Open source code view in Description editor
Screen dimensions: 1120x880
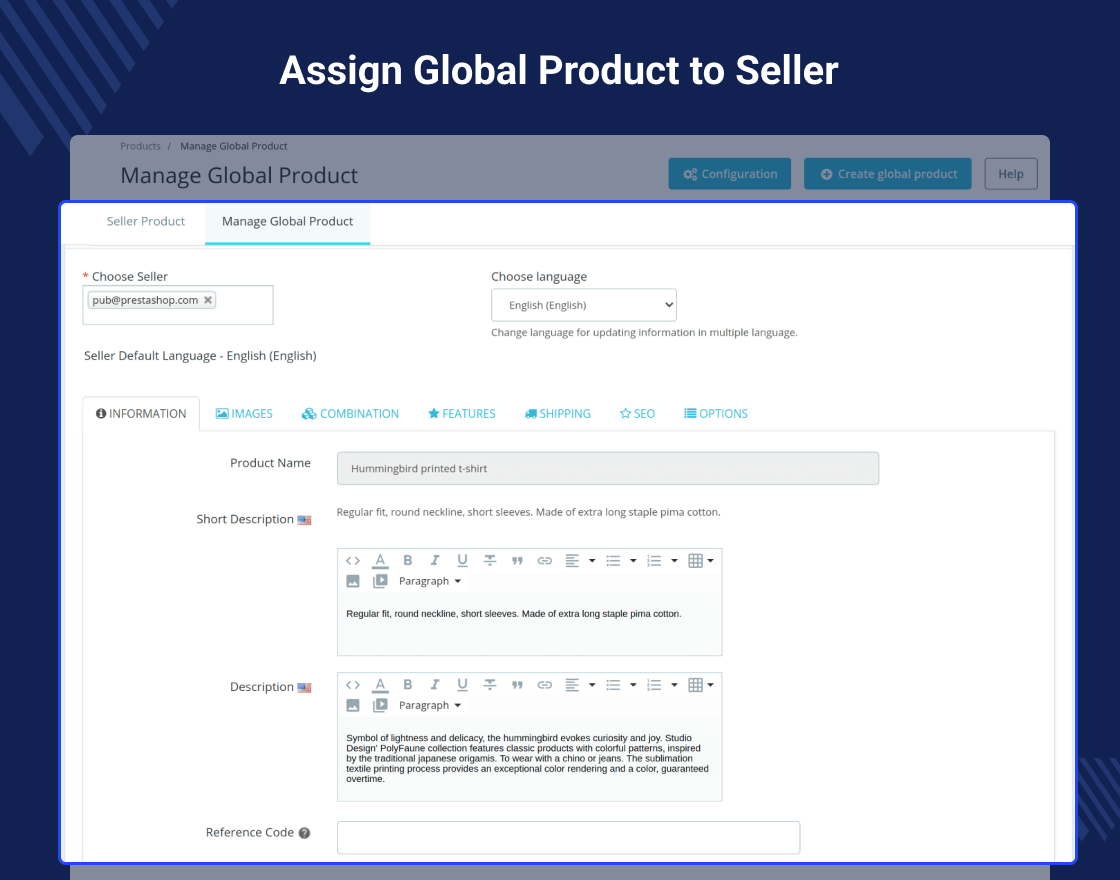(x=353, y=685)
